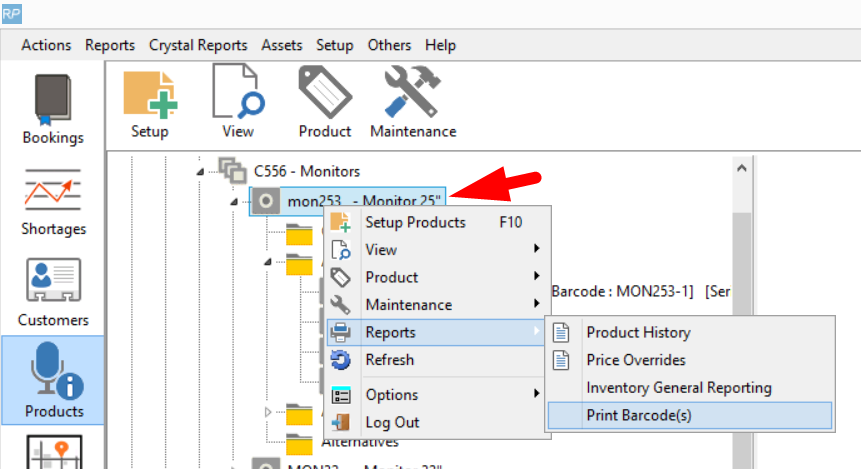Open the Setup menu in menu bar
This screenshot has width=861, height=469.
pos(334,45)
